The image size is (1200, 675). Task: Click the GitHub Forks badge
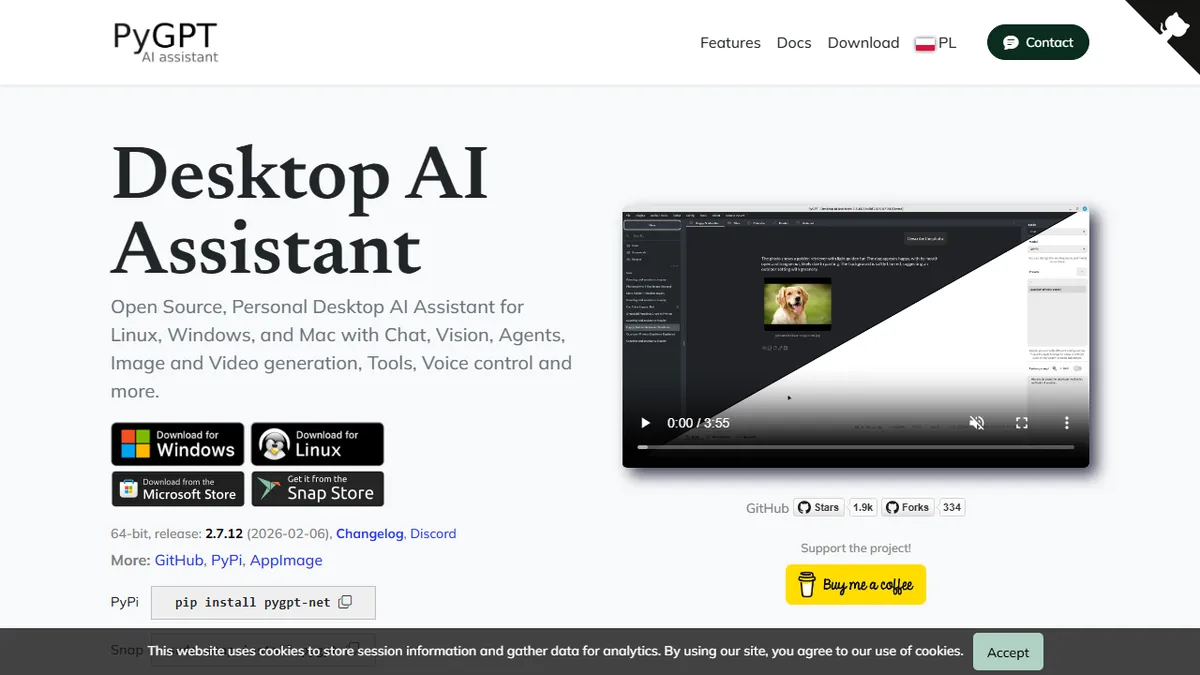tap(908, 507)
